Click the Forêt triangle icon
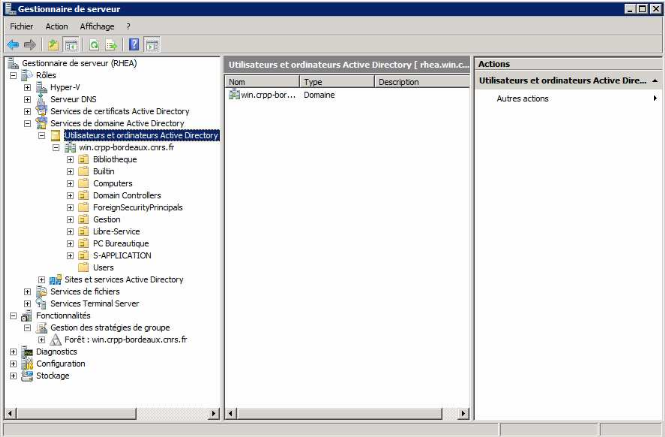The image size is (665, 437). click(x=56, y=340)
